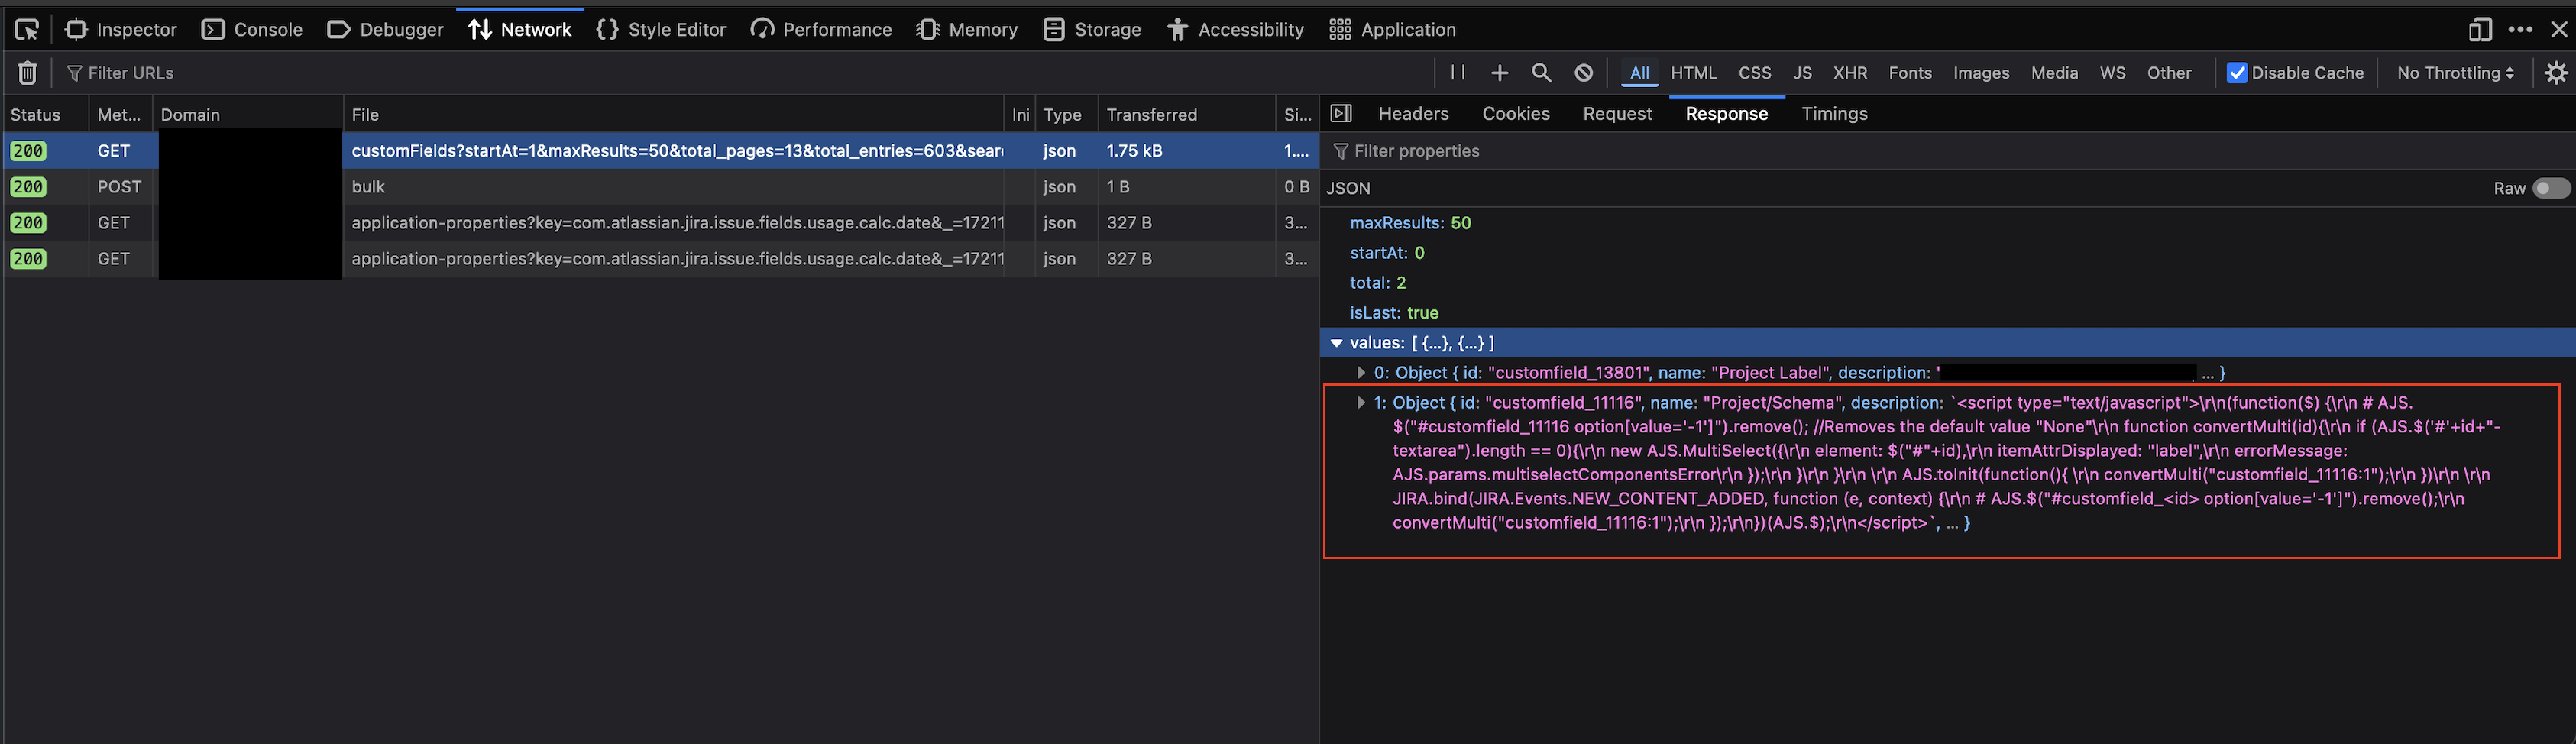
Task: Click the element picker icon
Action: (x=27, y=30)
